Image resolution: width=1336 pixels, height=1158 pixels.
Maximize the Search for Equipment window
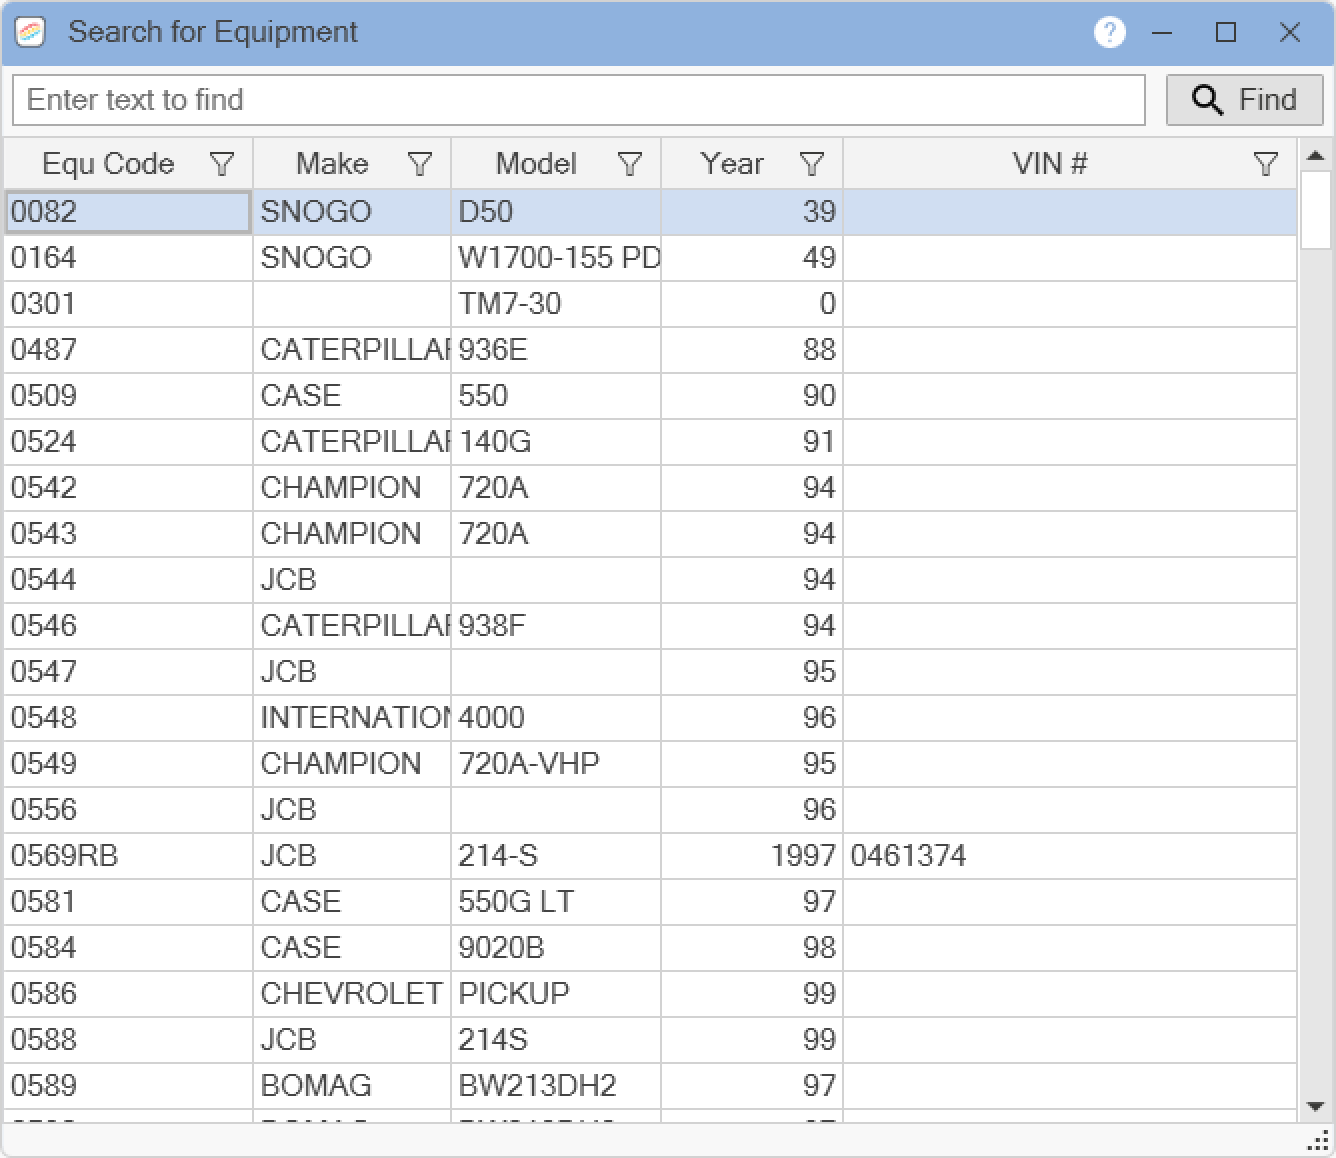1226,32
